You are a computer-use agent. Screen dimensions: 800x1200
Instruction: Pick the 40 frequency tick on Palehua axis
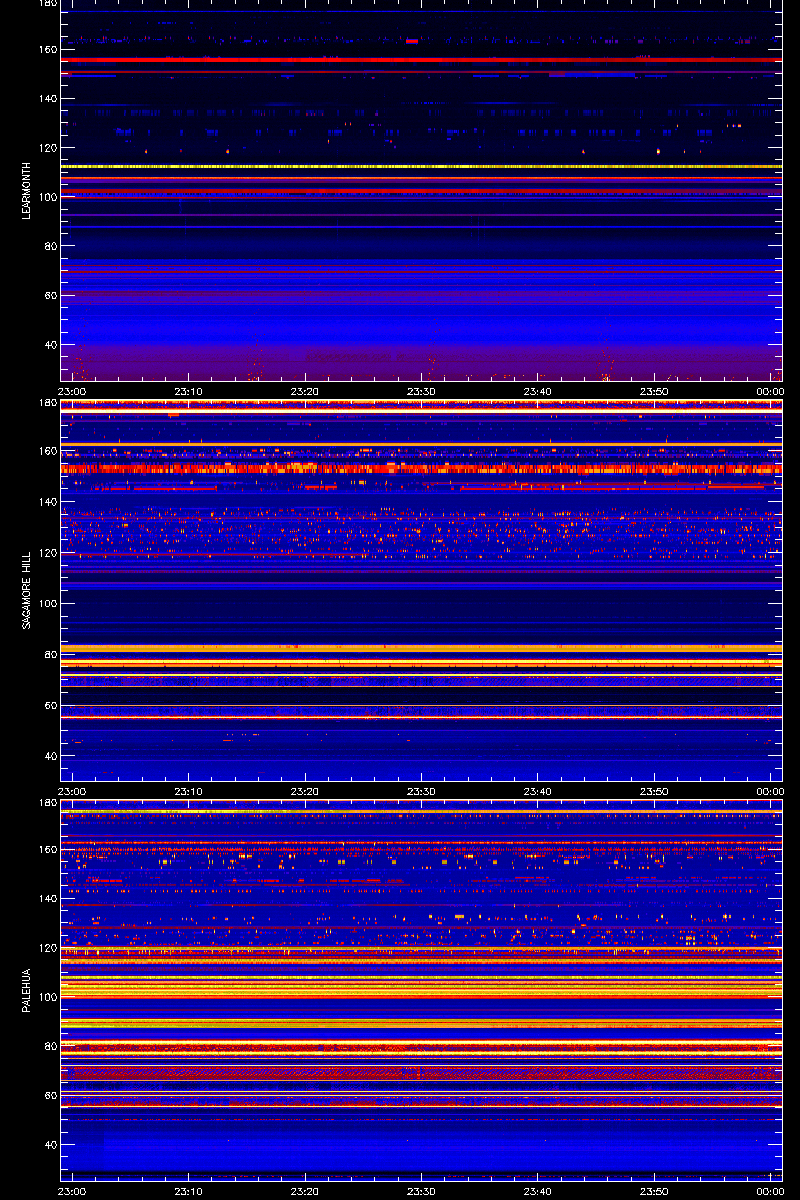coord(51,1145)
